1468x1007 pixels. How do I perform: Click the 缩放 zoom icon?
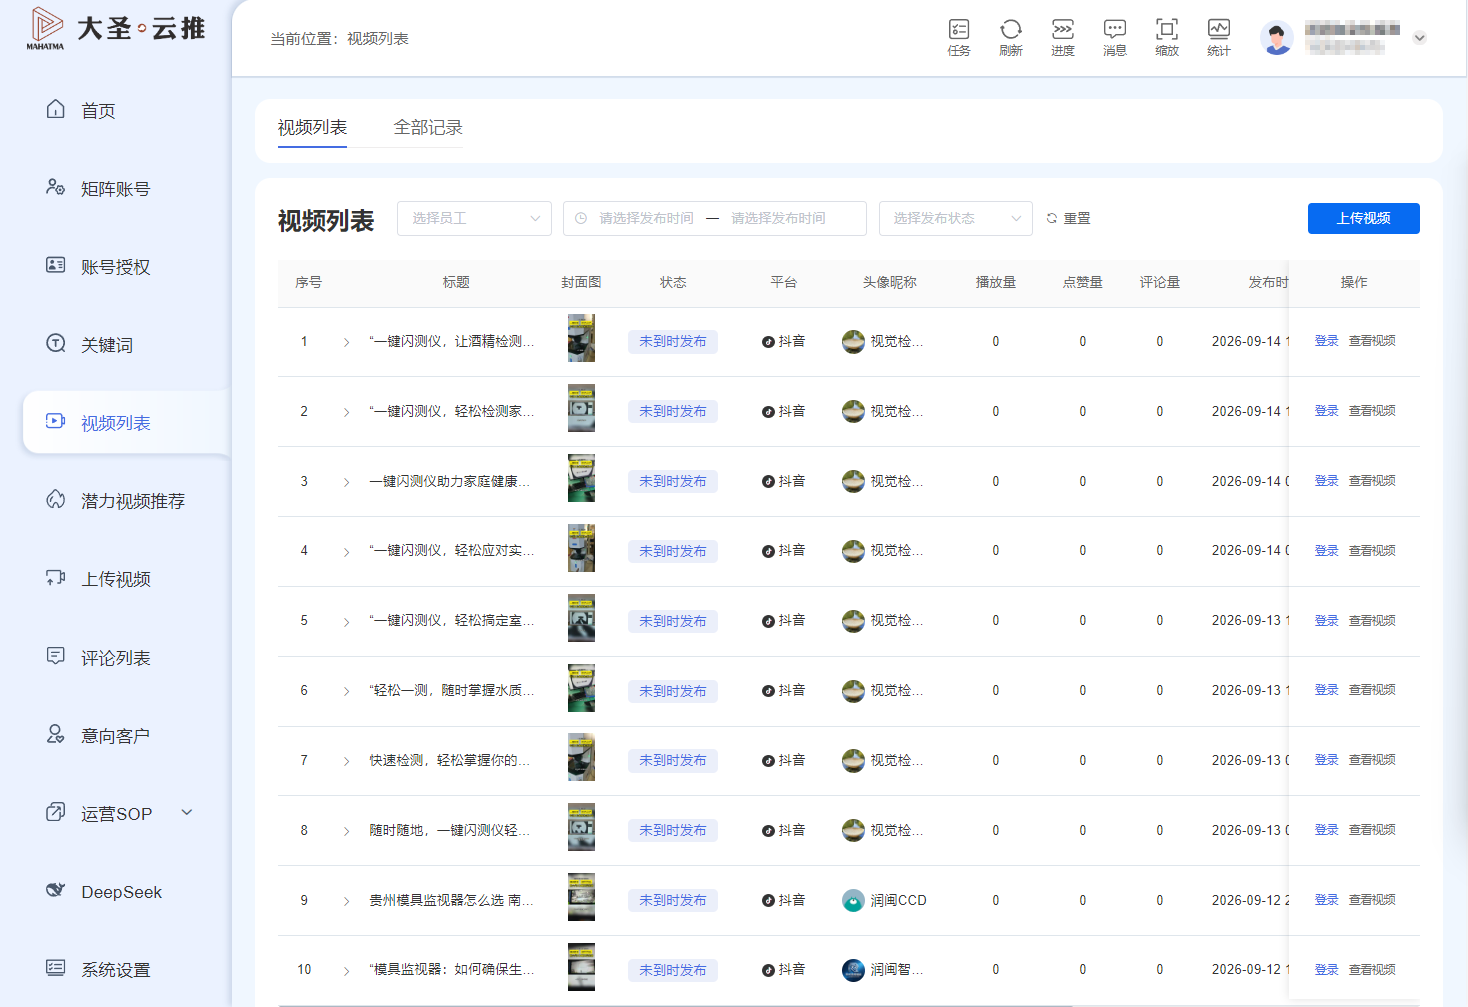pos(1167,37)
